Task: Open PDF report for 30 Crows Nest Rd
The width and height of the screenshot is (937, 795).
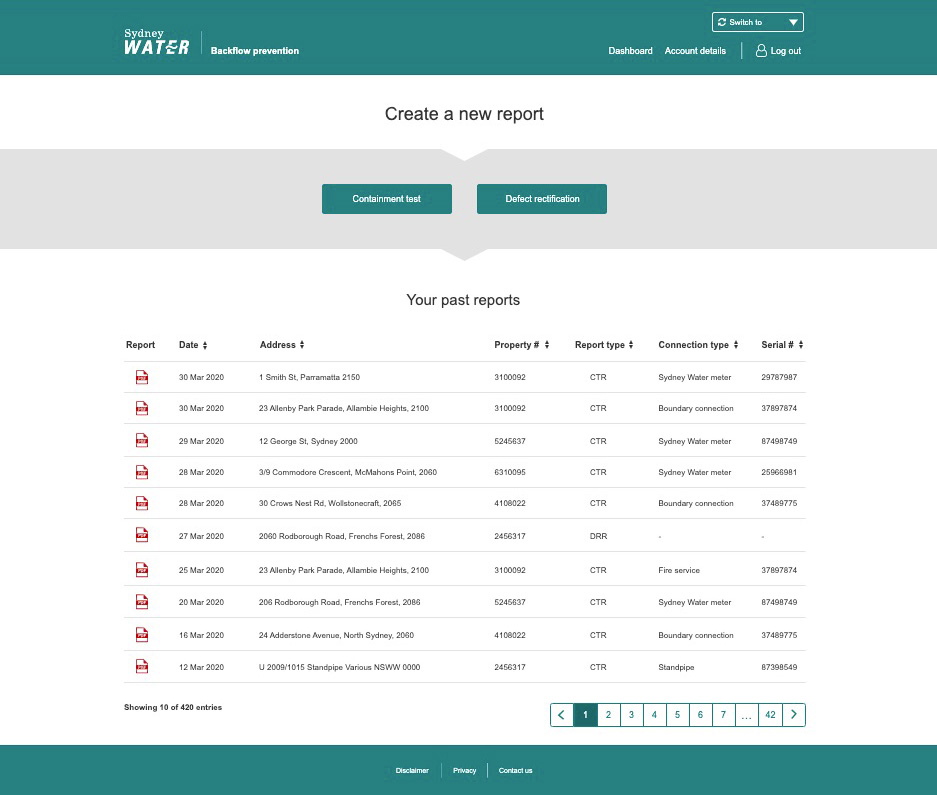Action: click(141, 503)
